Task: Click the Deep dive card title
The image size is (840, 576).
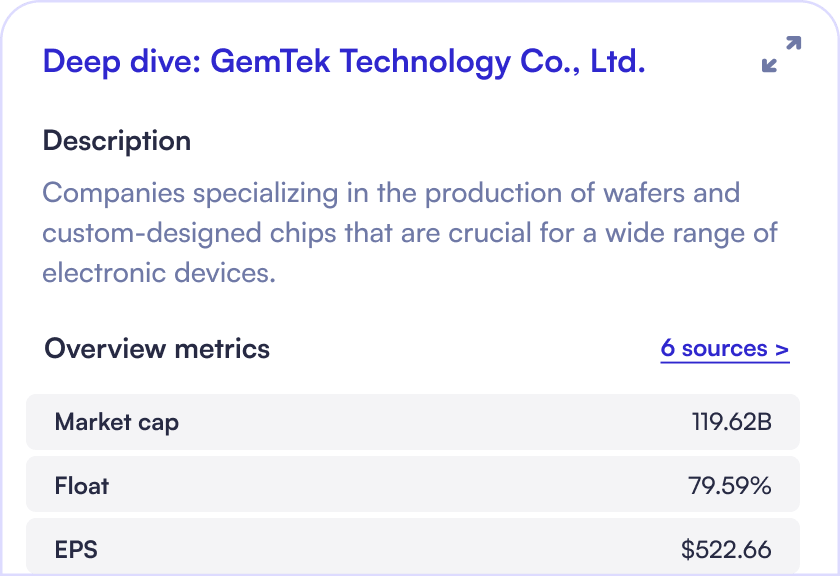Action: [343, 62]
